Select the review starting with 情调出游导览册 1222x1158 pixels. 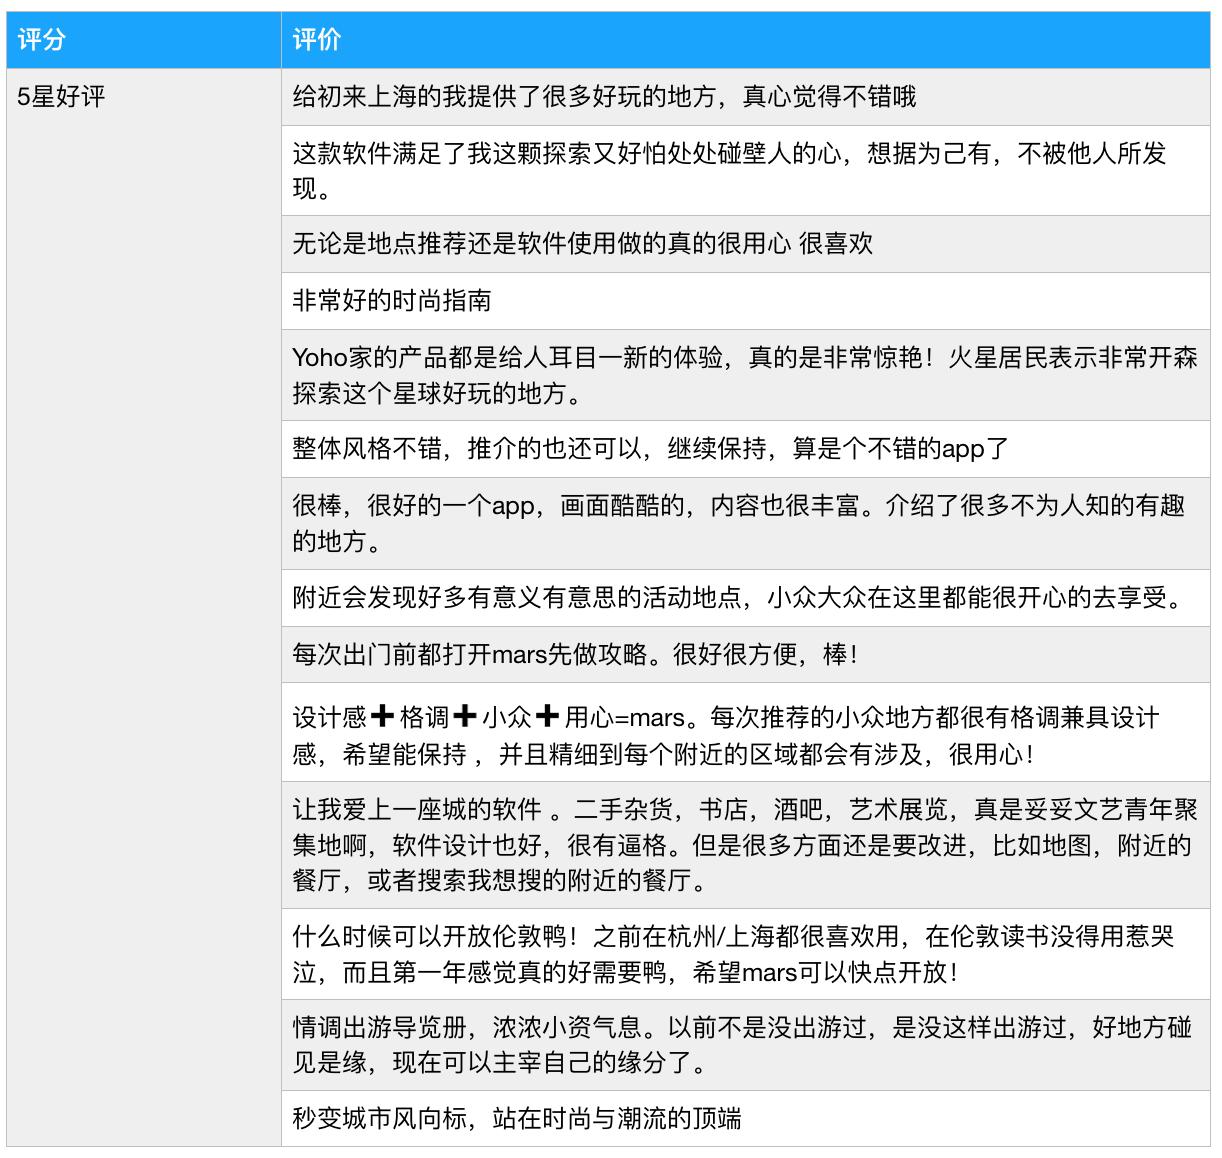click(x=741, y=1045)
